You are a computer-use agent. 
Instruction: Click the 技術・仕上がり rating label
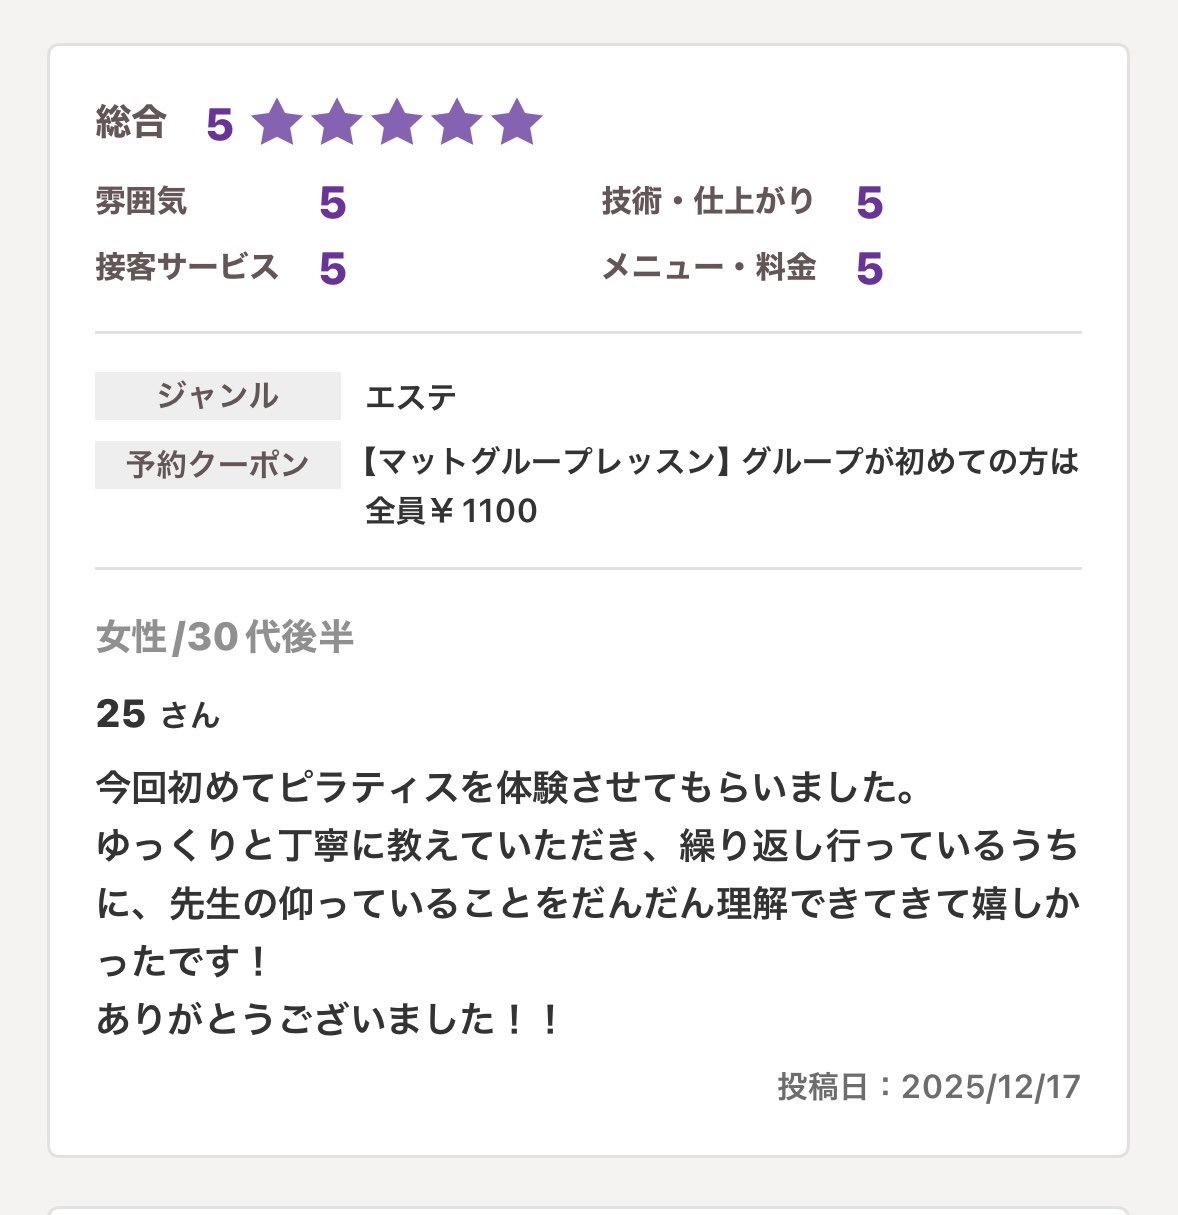pos(708,201)
